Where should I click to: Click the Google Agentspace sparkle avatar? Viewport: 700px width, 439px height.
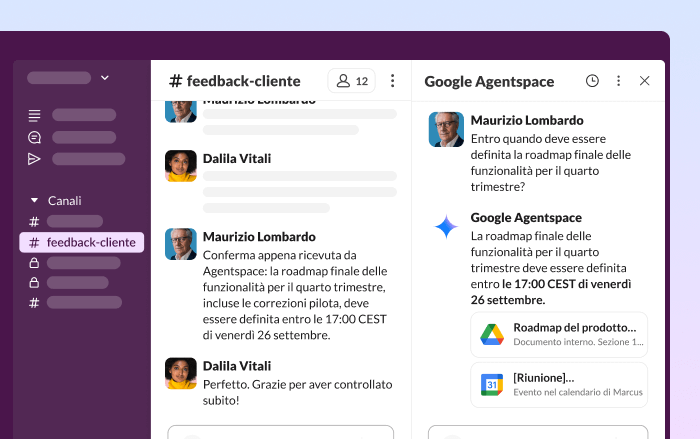click(x=446, y=227)
